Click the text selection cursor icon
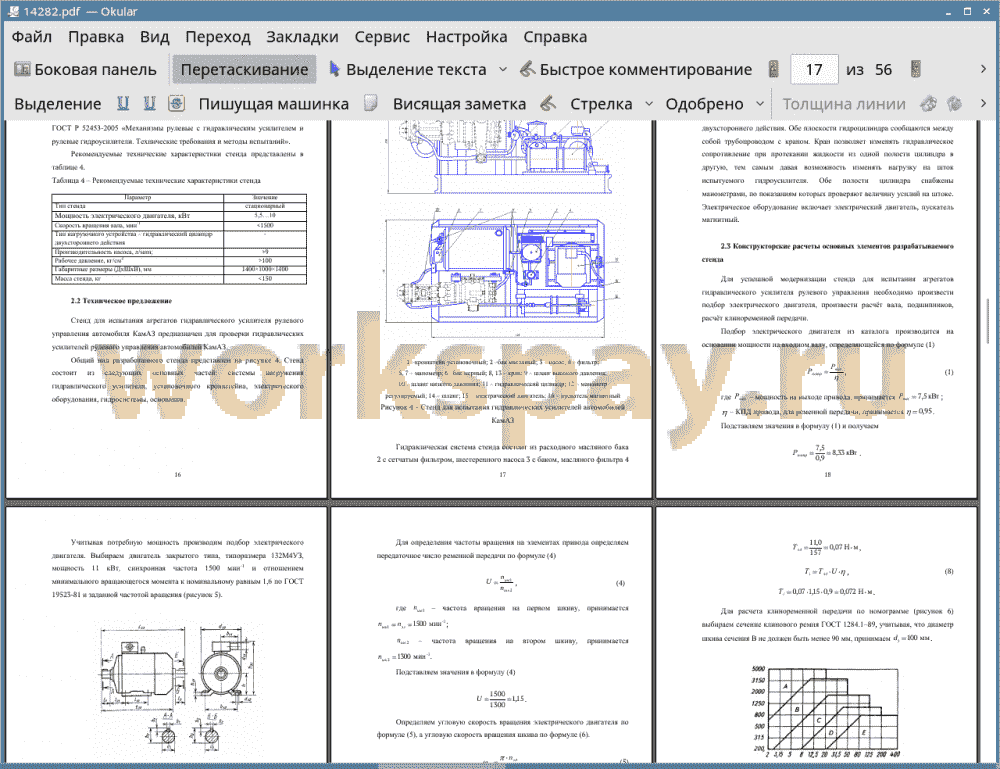The image size is (1000, 769). coord(334,69)
